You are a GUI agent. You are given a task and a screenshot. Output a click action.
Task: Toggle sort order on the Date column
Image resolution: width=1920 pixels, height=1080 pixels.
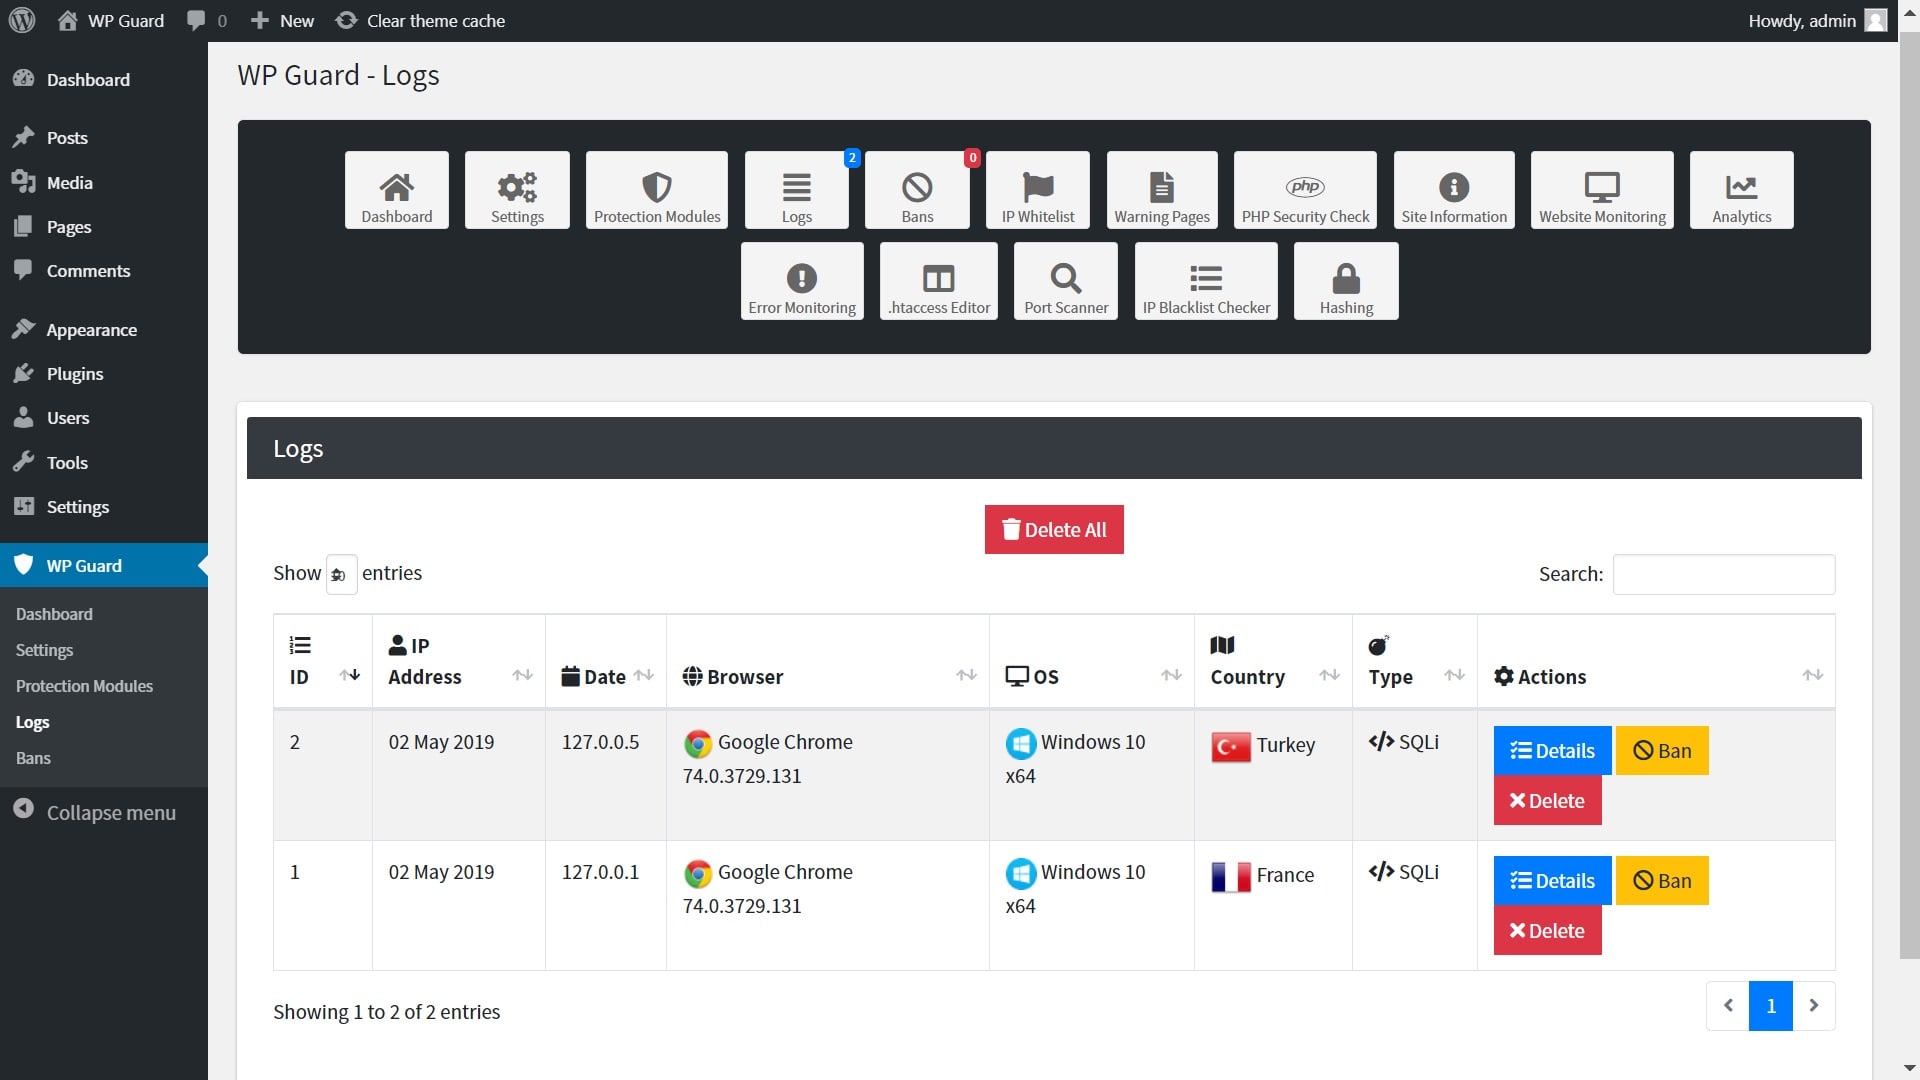point(645,676)
